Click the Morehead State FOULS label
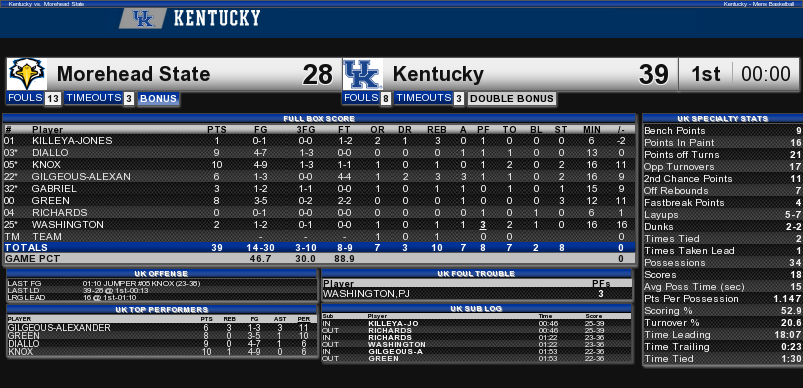803x388 pixels. pyautogui.click(x=25, y=98)
